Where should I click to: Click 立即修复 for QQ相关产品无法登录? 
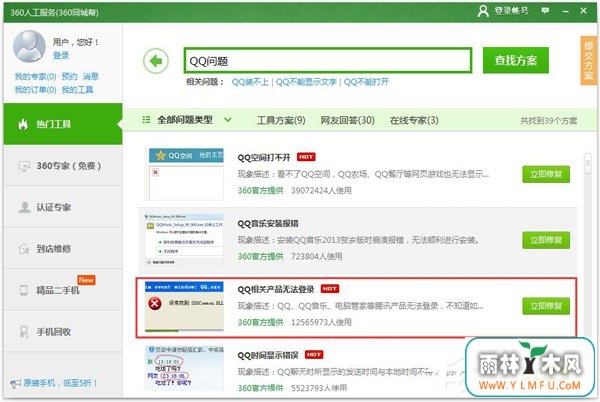546,306
